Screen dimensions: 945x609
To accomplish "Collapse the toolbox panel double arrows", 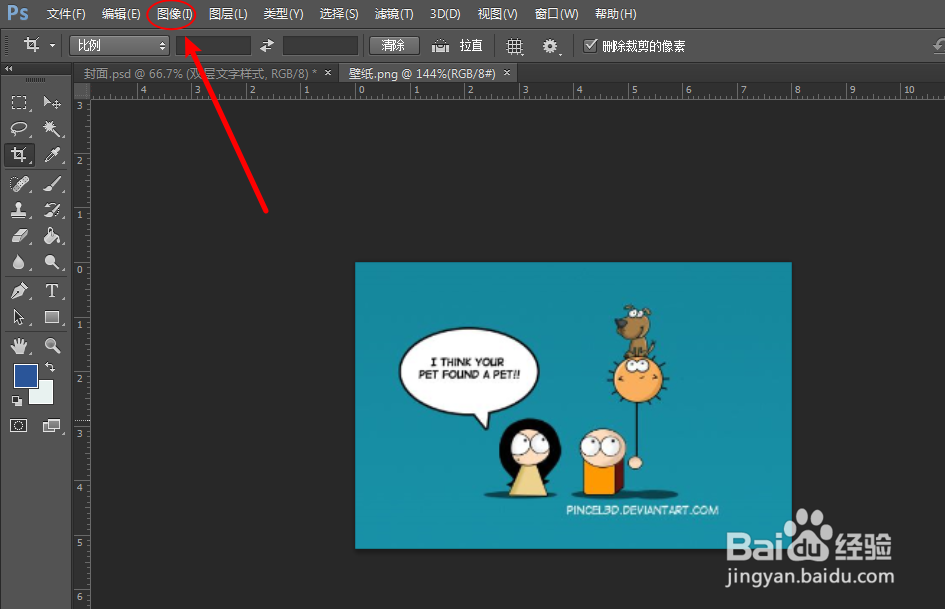I will pos(8,68).
